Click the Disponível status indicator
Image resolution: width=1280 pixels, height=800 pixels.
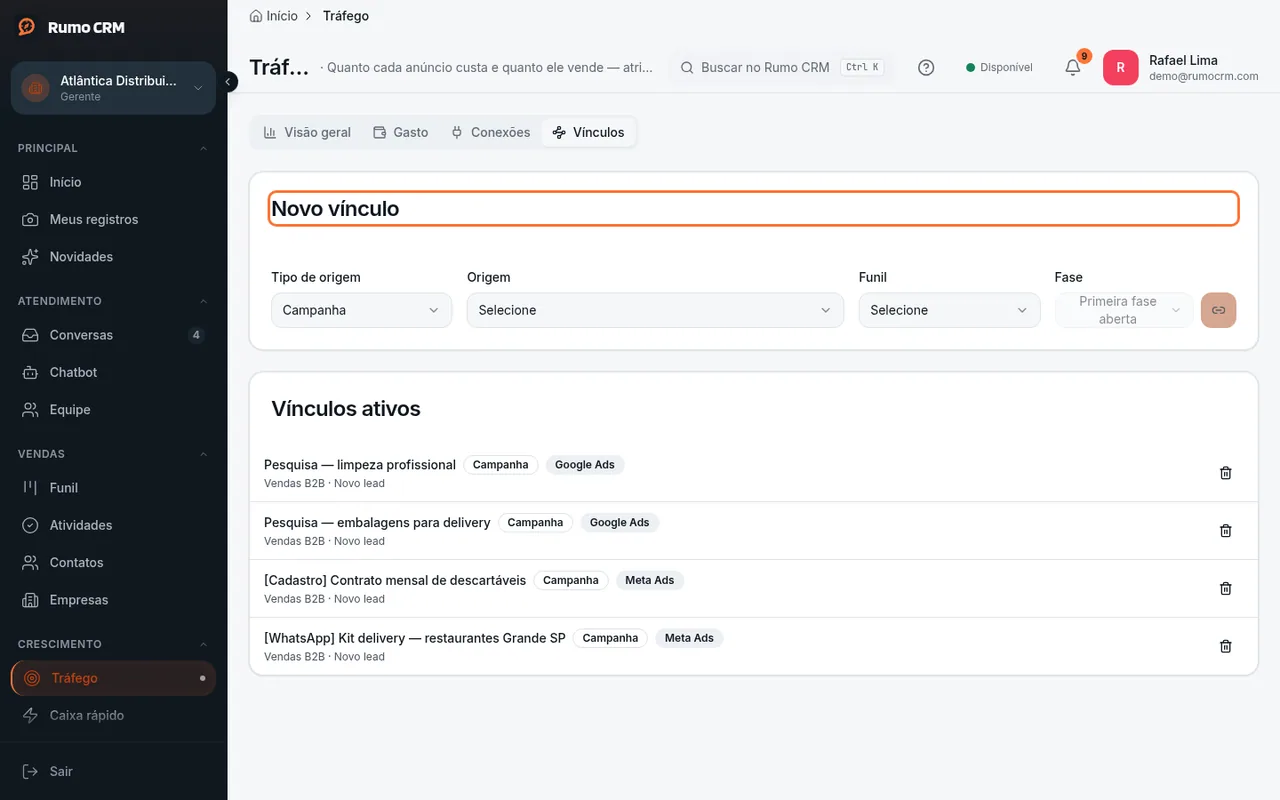[x=999, y=68]
